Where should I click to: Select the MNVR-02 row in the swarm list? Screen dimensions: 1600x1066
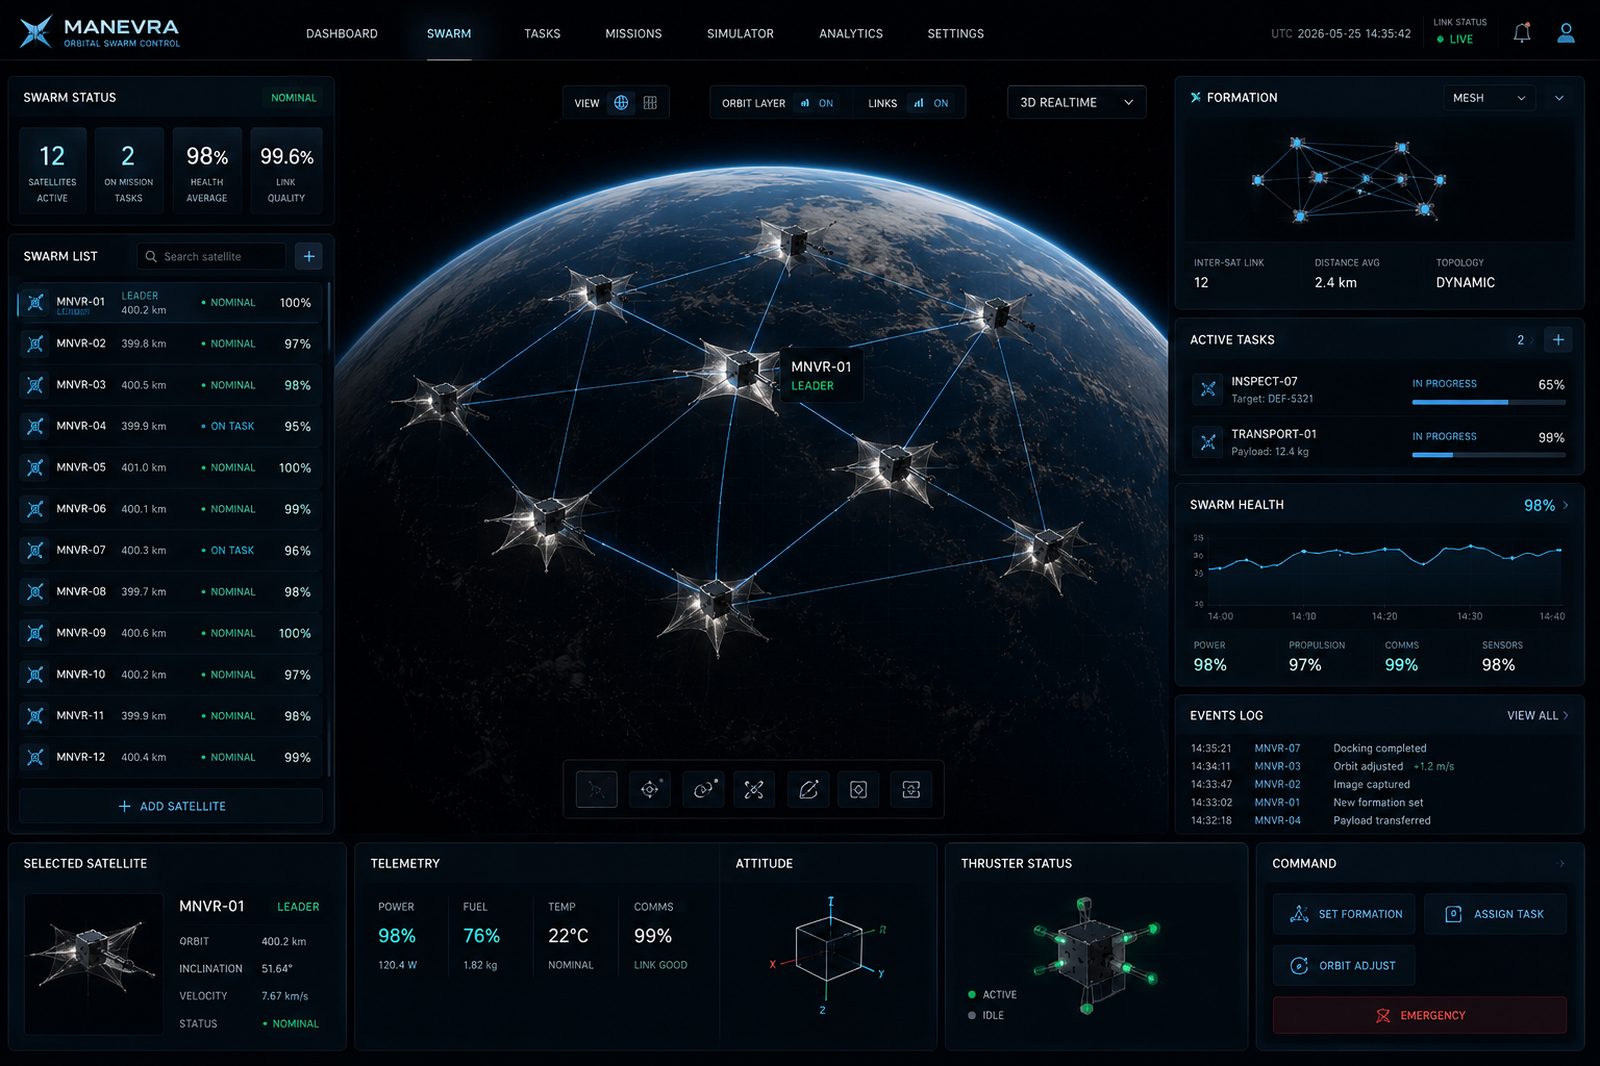click(171, 344)
